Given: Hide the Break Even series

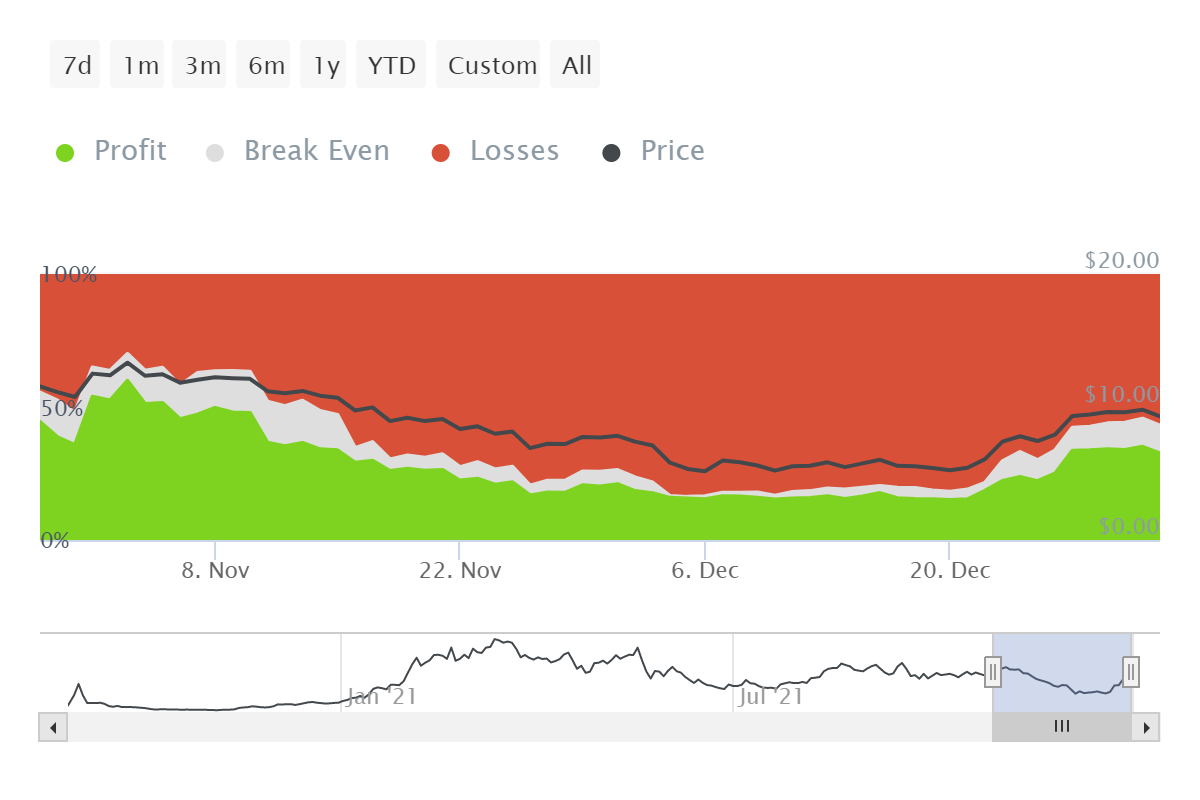Looking at the screenshot, I should pos(316,151).
